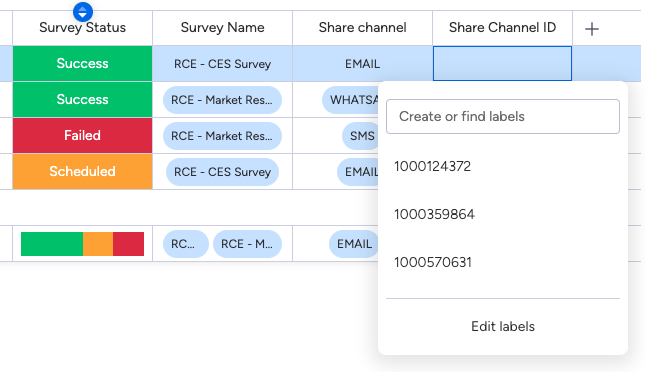Screen dimensions: 646x372
Task: Click the Create or find labels field
Action: click(x=503, y=116)
